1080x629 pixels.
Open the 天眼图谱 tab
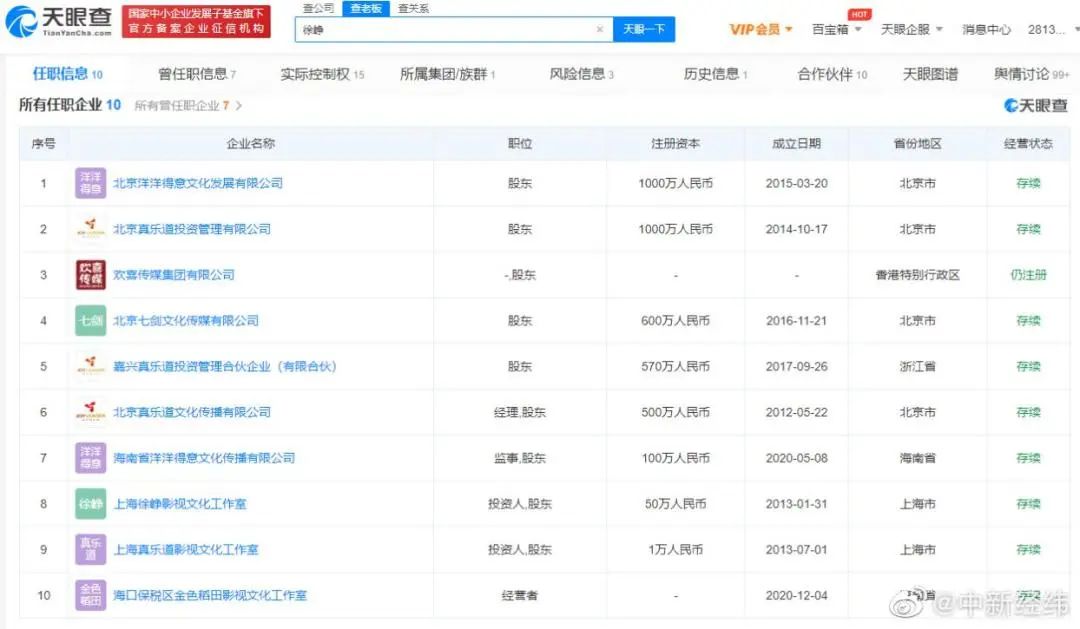(930, 74)
